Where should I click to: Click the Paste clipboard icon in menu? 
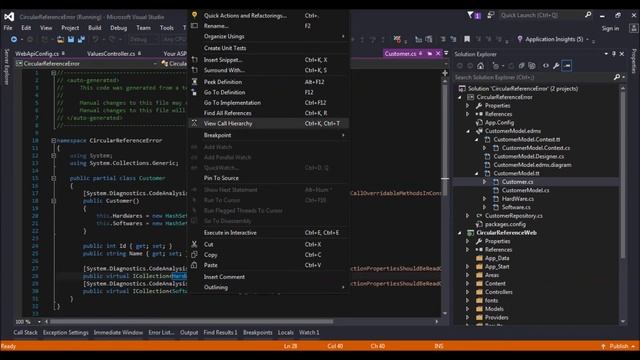[x=194, y=265]
